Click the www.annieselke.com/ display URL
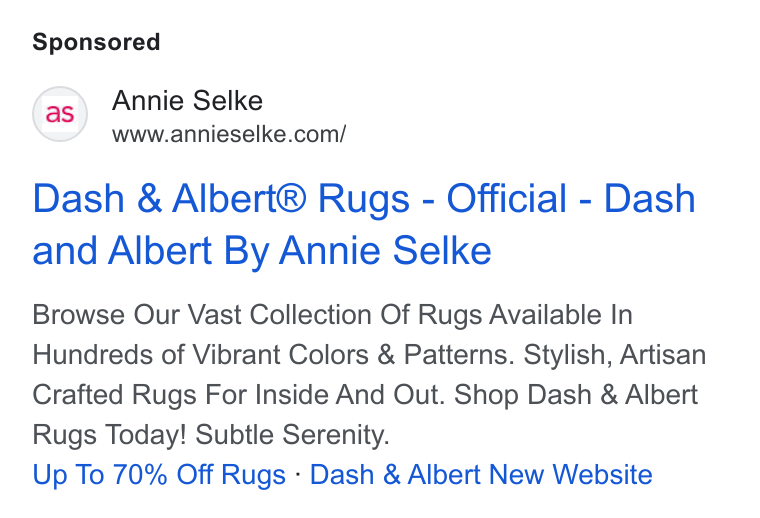The image size is (760, 518). point(229,134)
